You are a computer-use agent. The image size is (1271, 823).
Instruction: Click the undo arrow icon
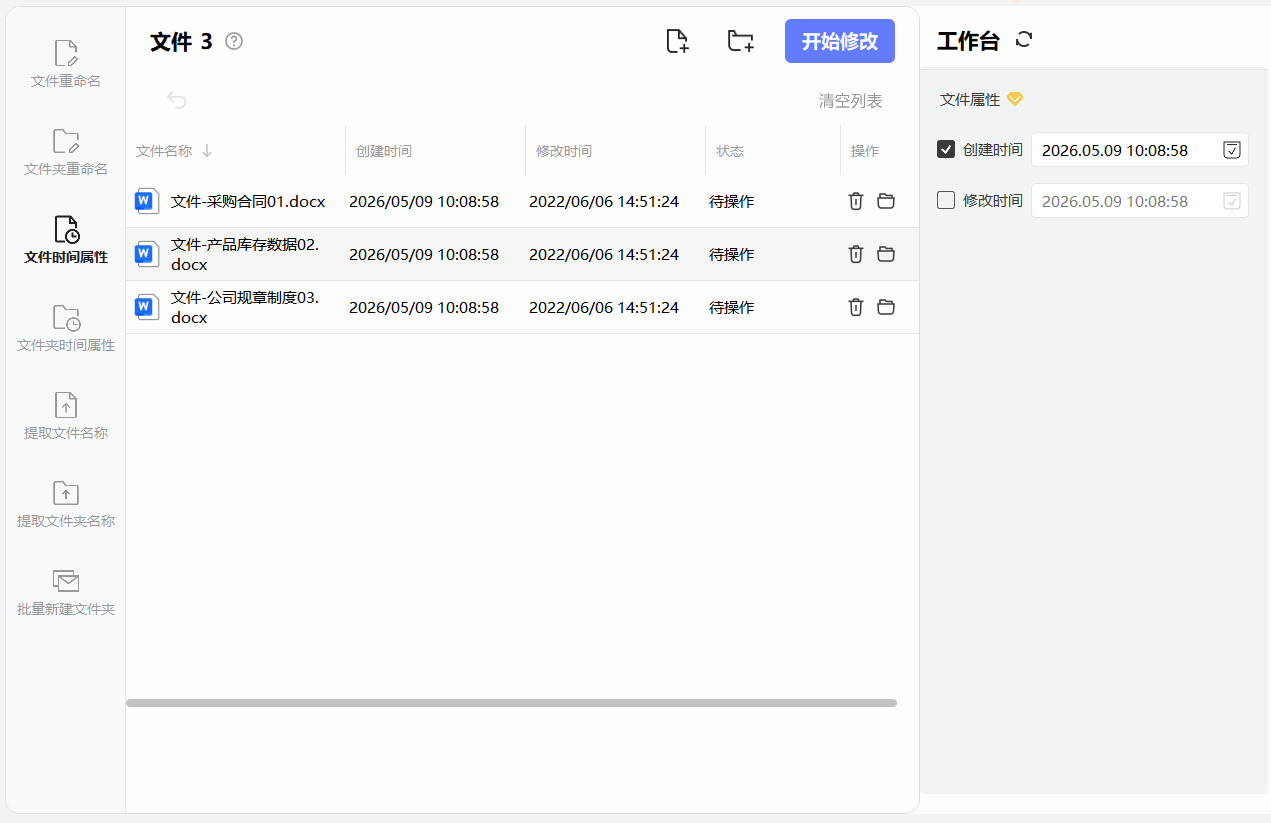(x=177, y=100)
